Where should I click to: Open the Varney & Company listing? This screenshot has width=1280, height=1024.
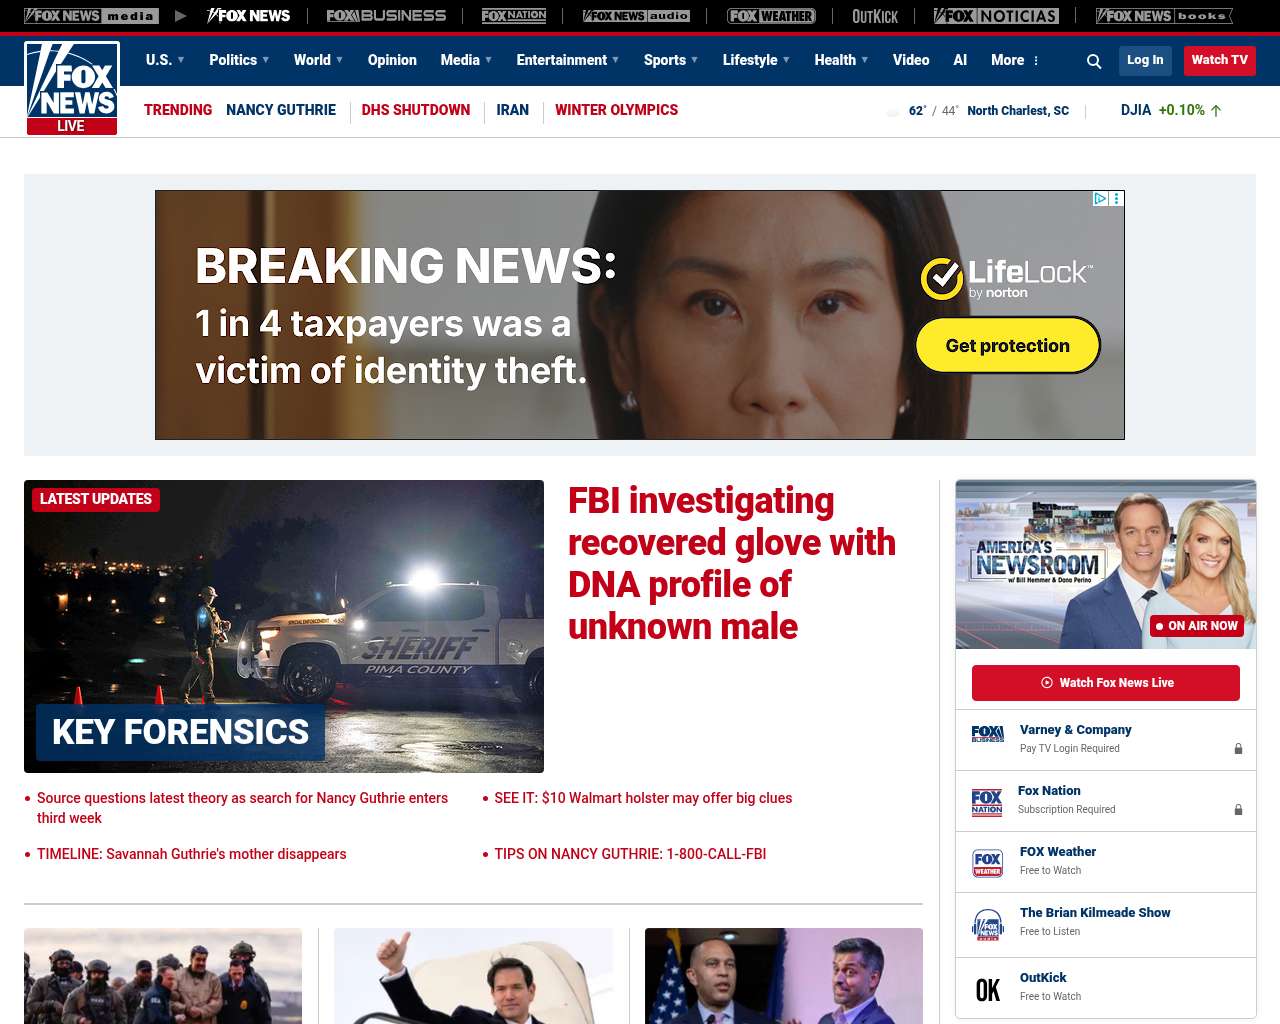pos(1106,740)
